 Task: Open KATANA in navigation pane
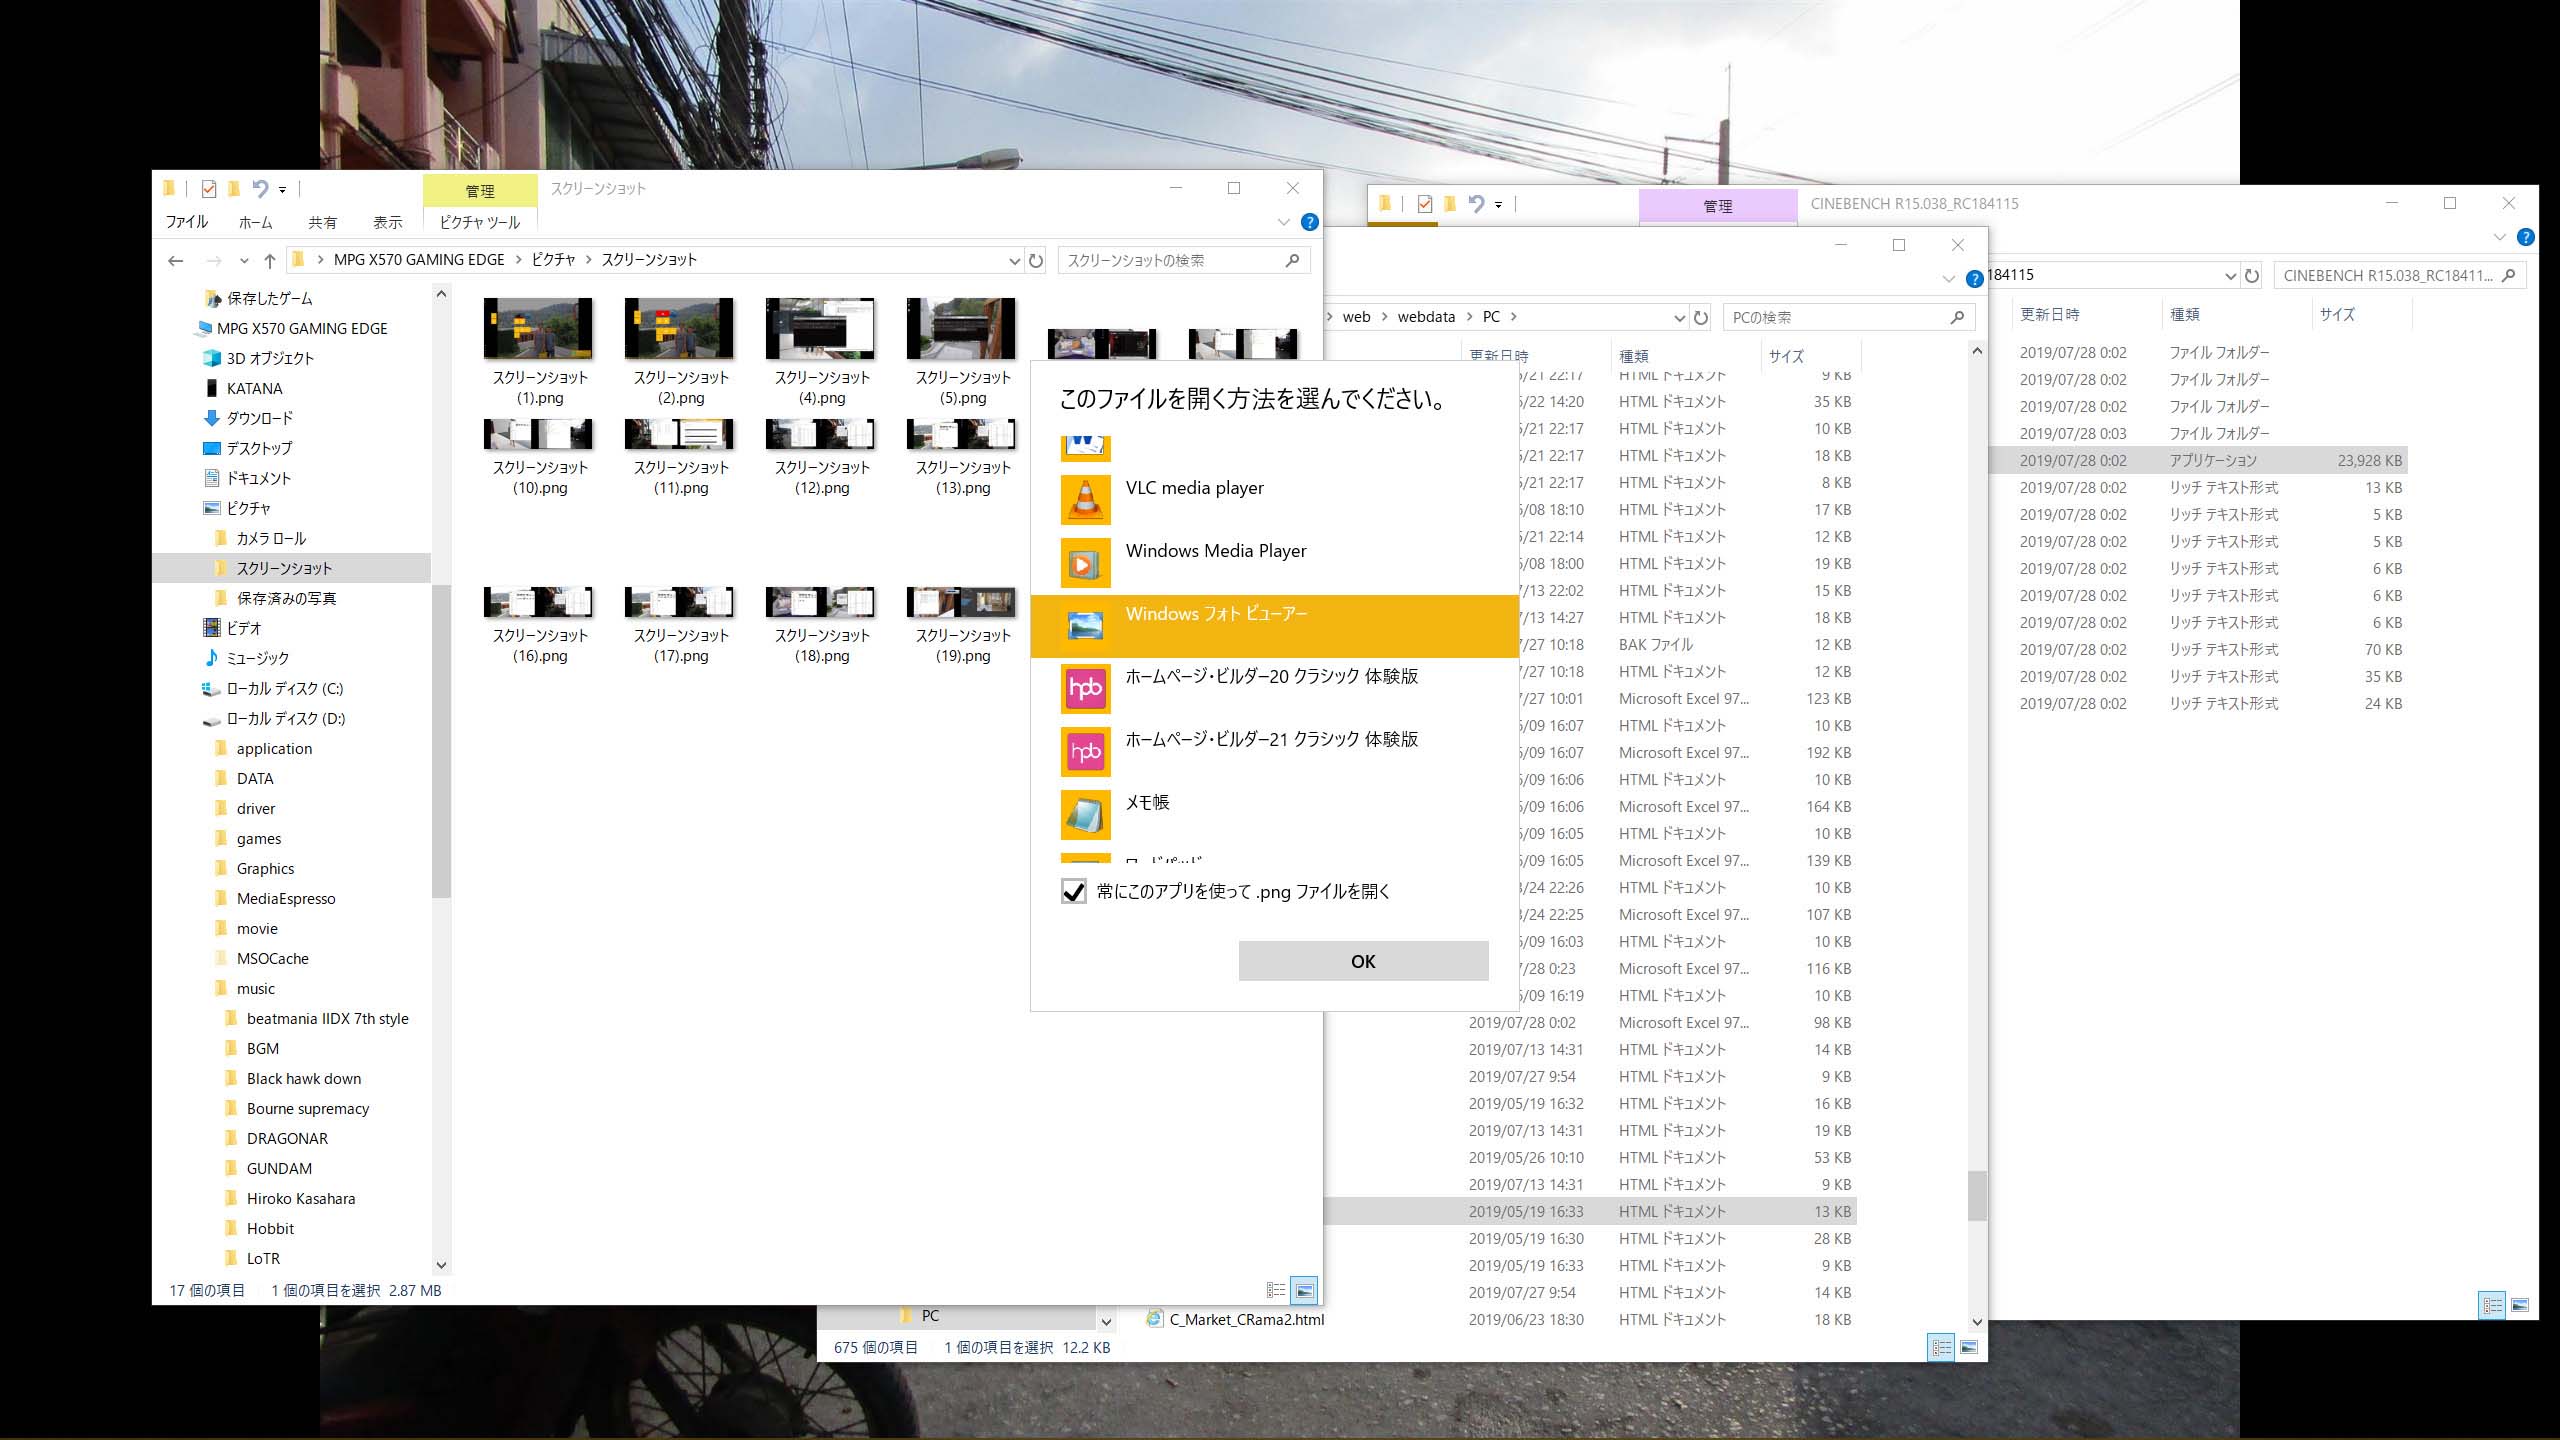[x=254, y=388]
